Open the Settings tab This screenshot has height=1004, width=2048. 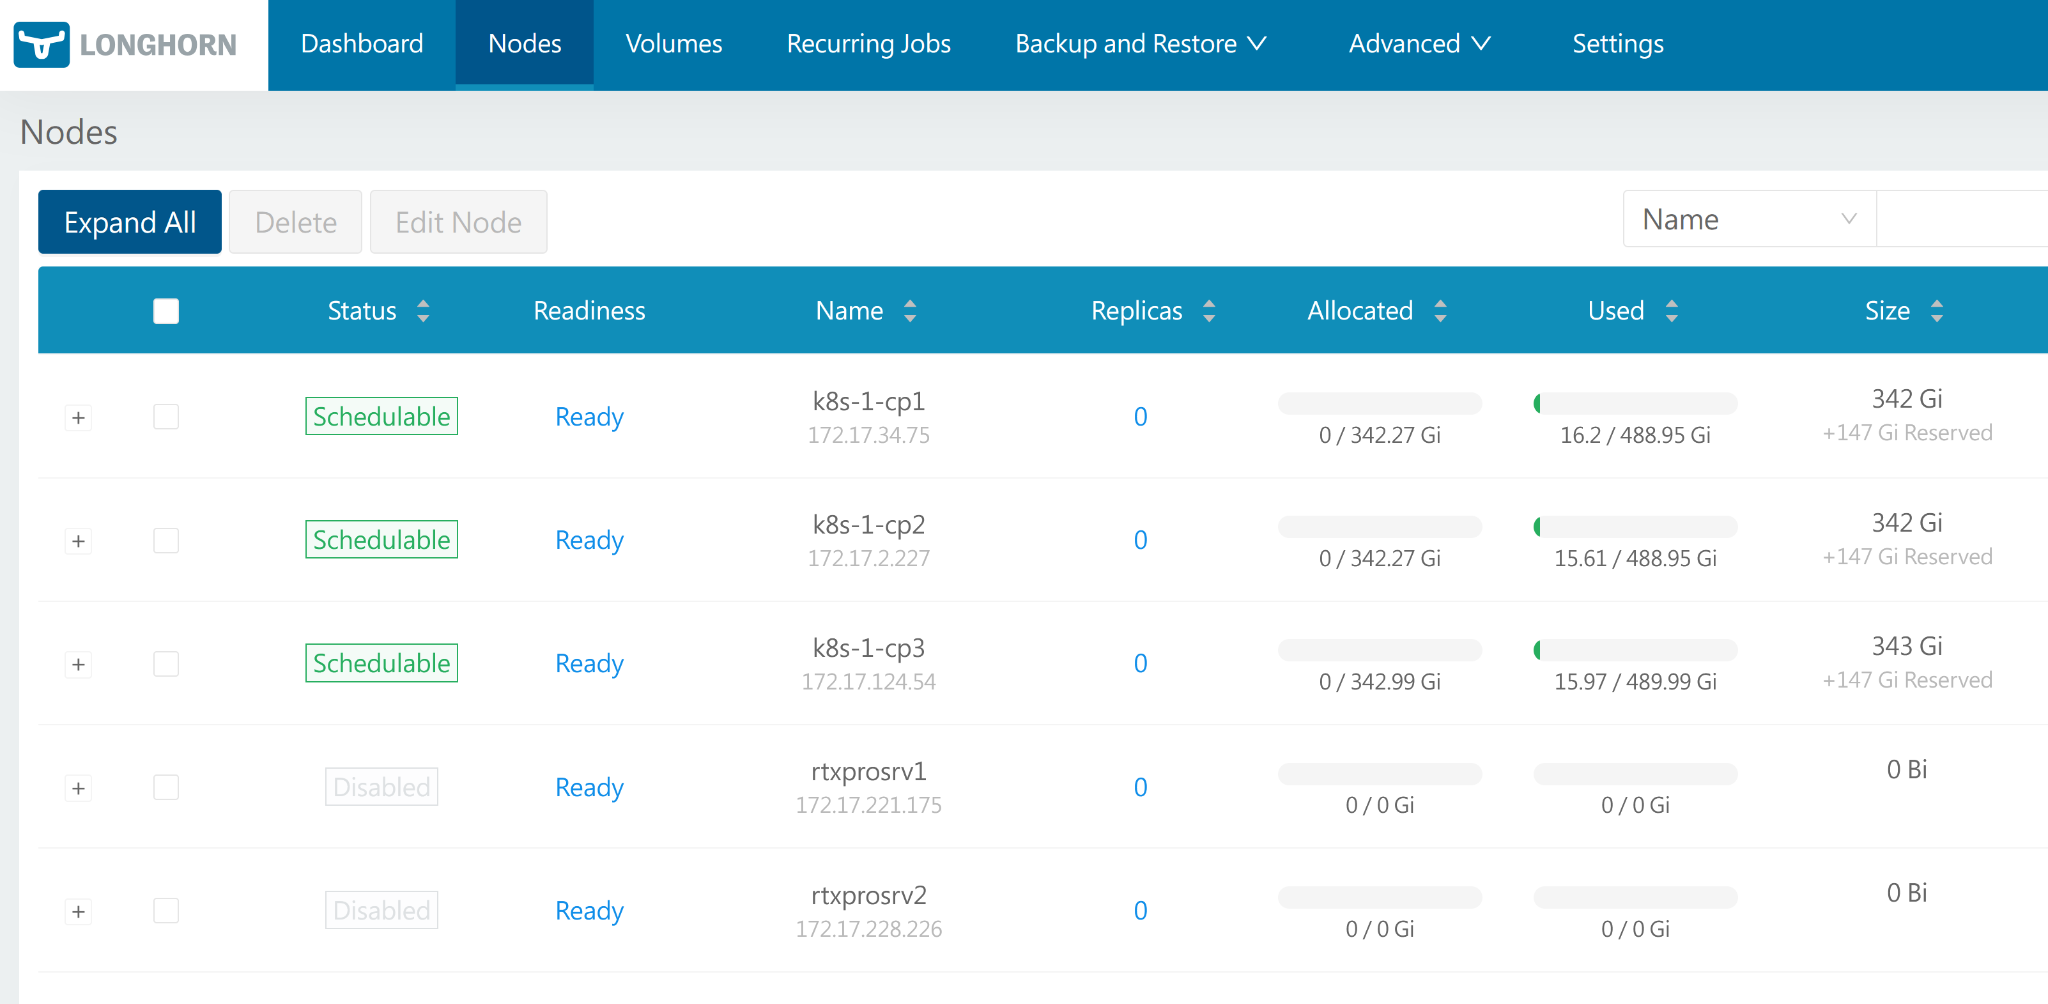tap(1618, 44)
